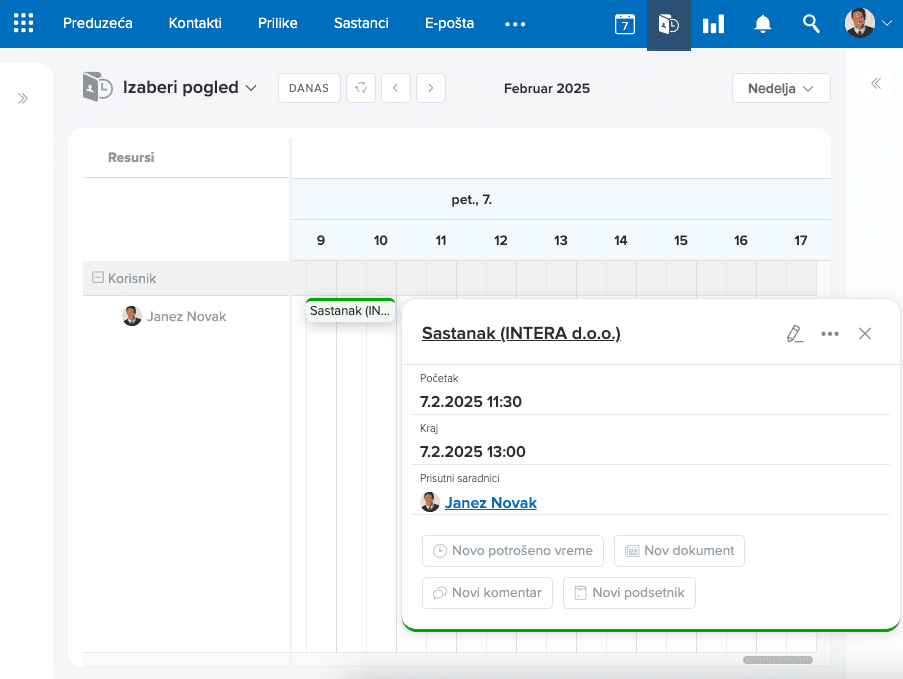This screenshot has height=679, width=903.
Task: Click the refresh icon button
Action: coord(361,88)
